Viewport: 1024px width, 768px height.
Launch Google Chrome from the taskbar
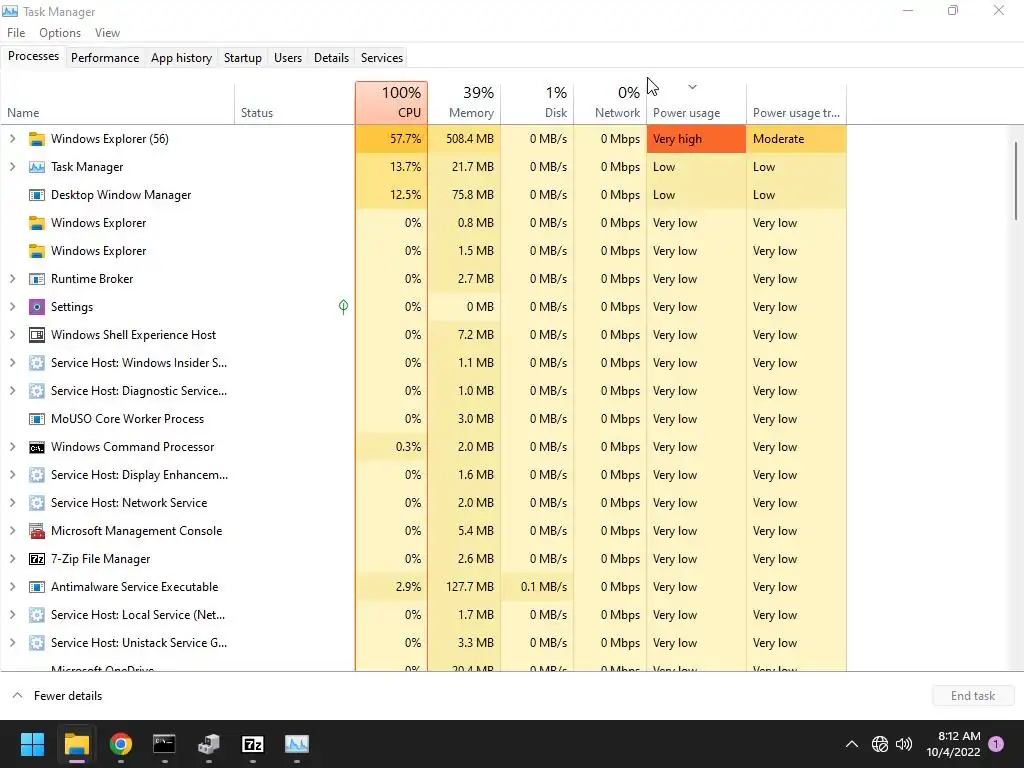[121, 744]
